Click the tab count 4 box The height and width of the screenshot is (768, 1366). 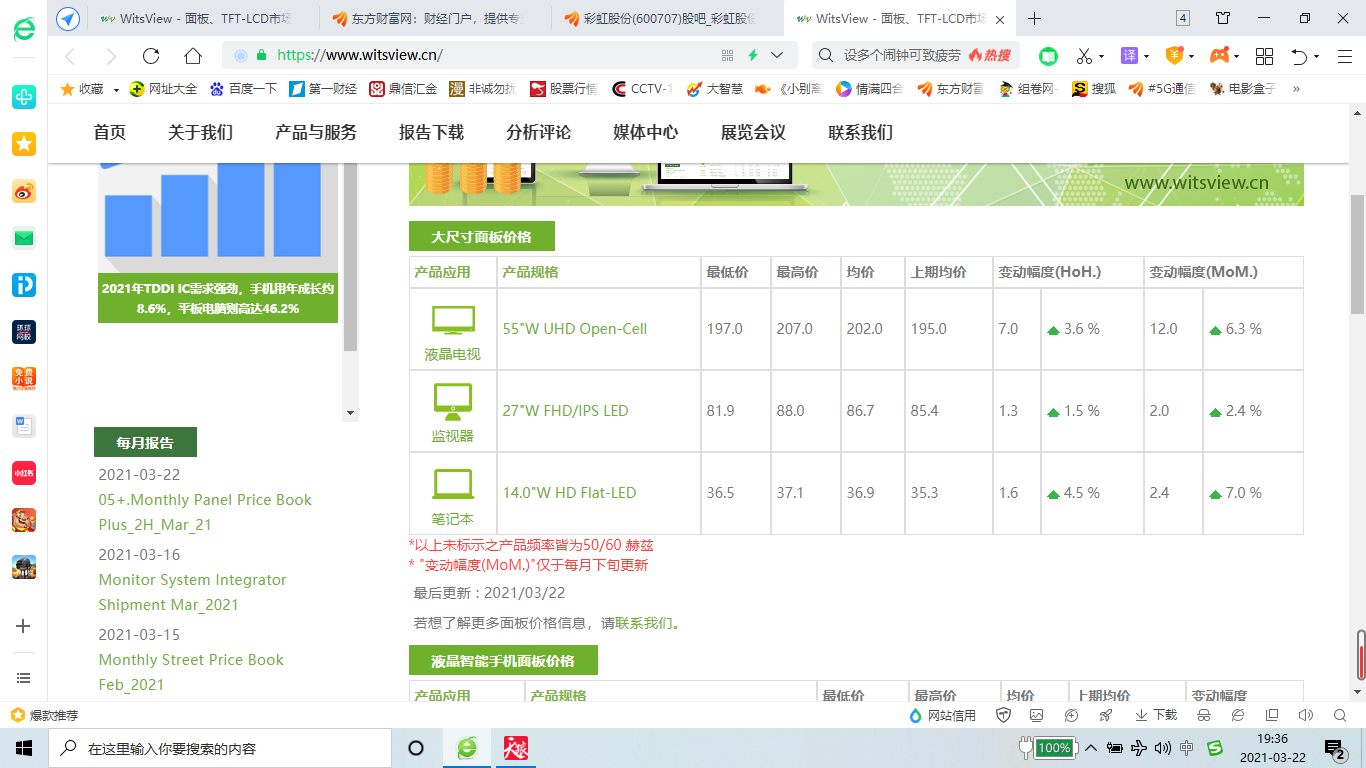(x=1183, y=18)
